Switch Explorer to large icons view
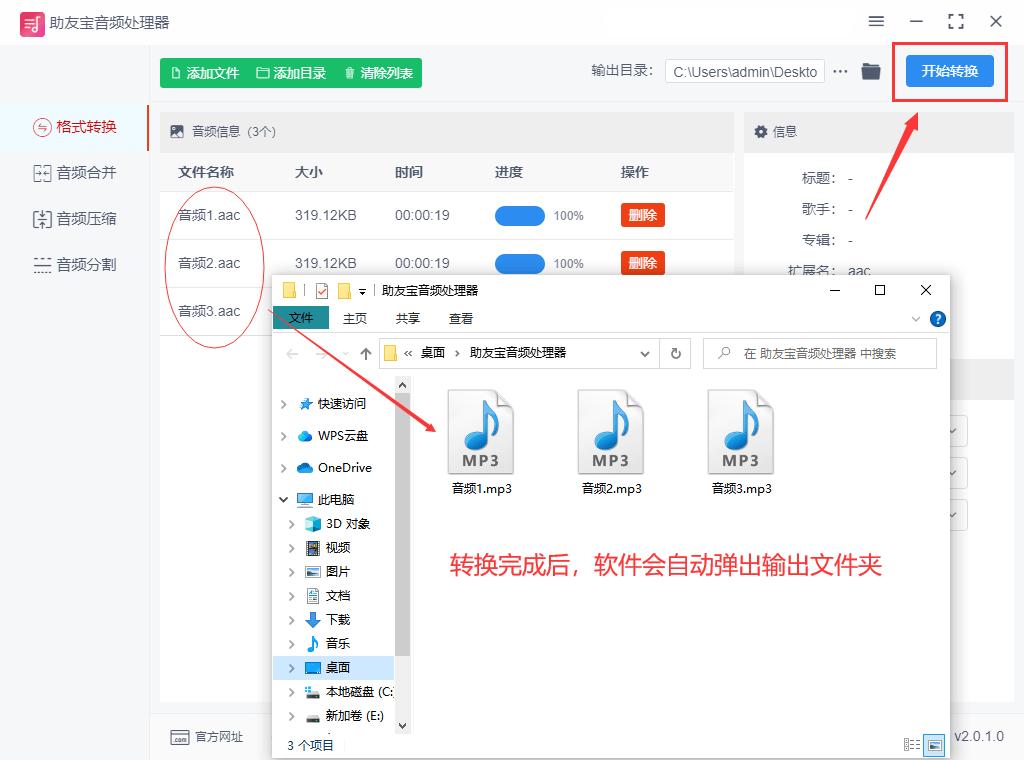The image size is (1024, 760). [933, 742]
